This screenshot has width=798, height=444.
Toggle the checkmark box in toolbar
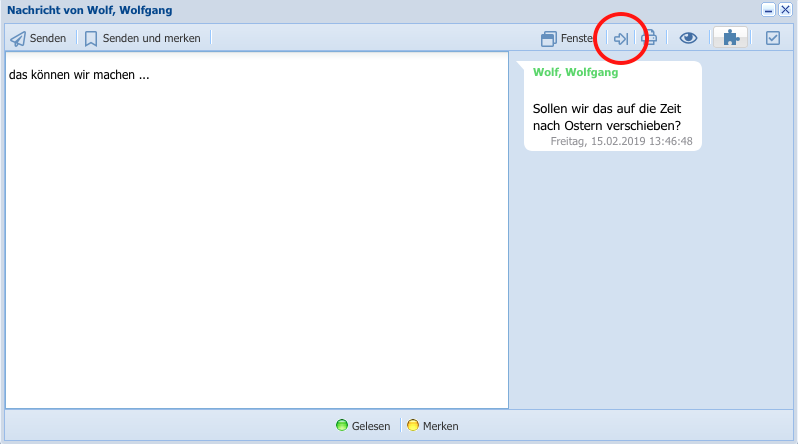pyautogui.click(x=773, y=39)
